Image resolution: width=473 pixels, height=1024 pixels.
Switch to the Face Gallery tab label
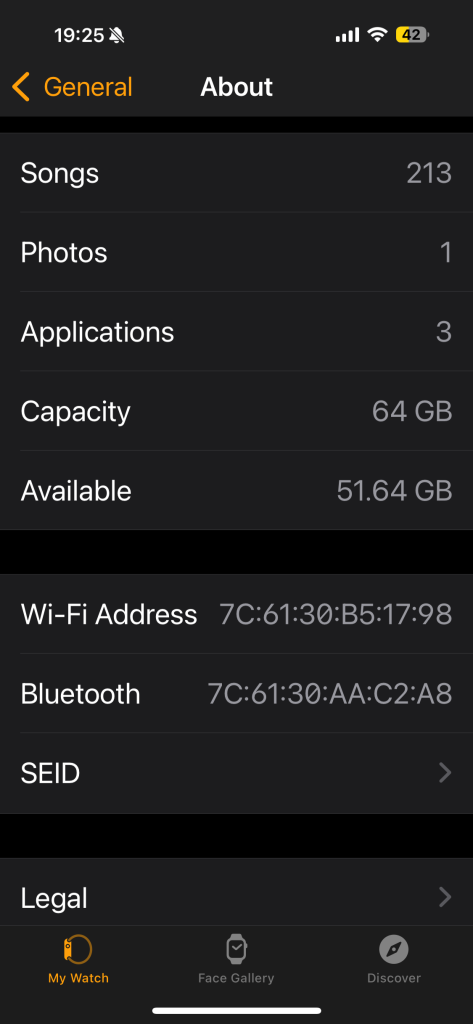click(236, 978)
